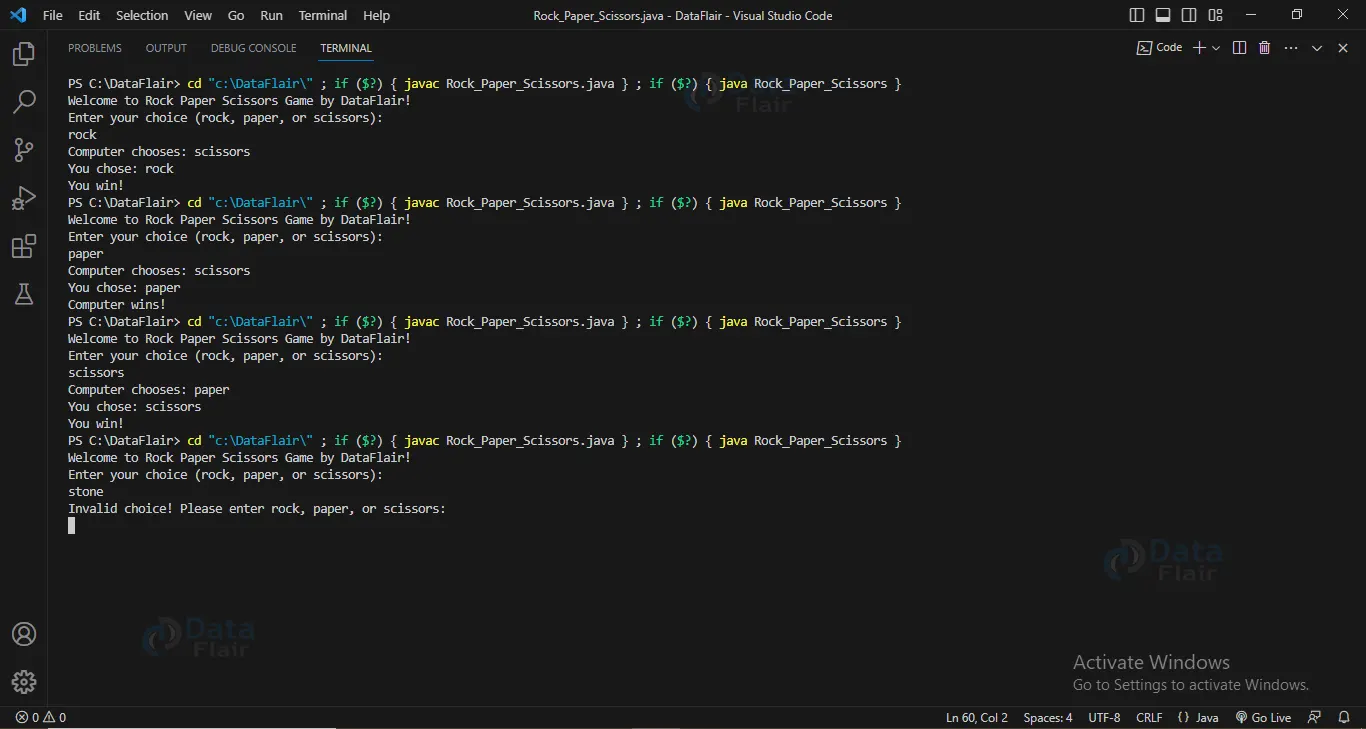Click the VS Code logo icon

[x=17, y=15]
